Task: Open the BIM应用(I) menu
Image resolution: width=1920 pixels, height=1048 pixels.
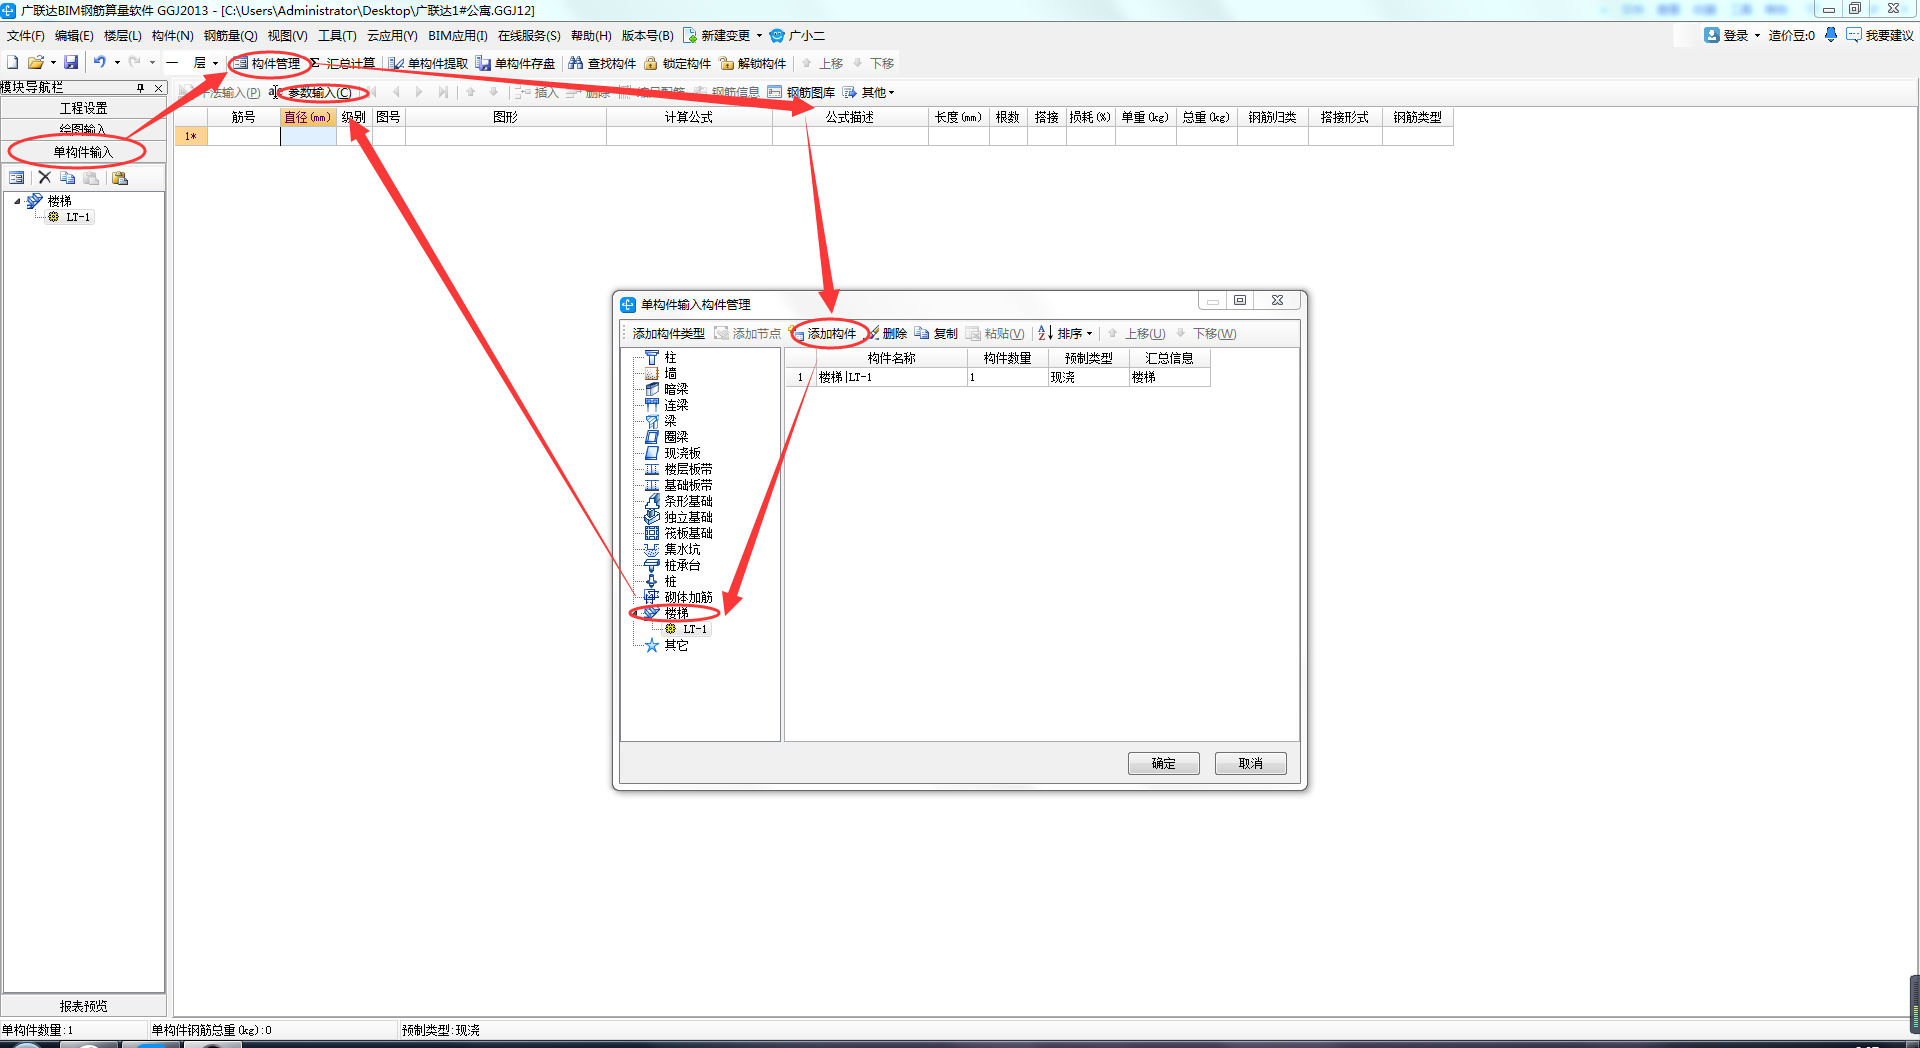Action: [458, 35]
